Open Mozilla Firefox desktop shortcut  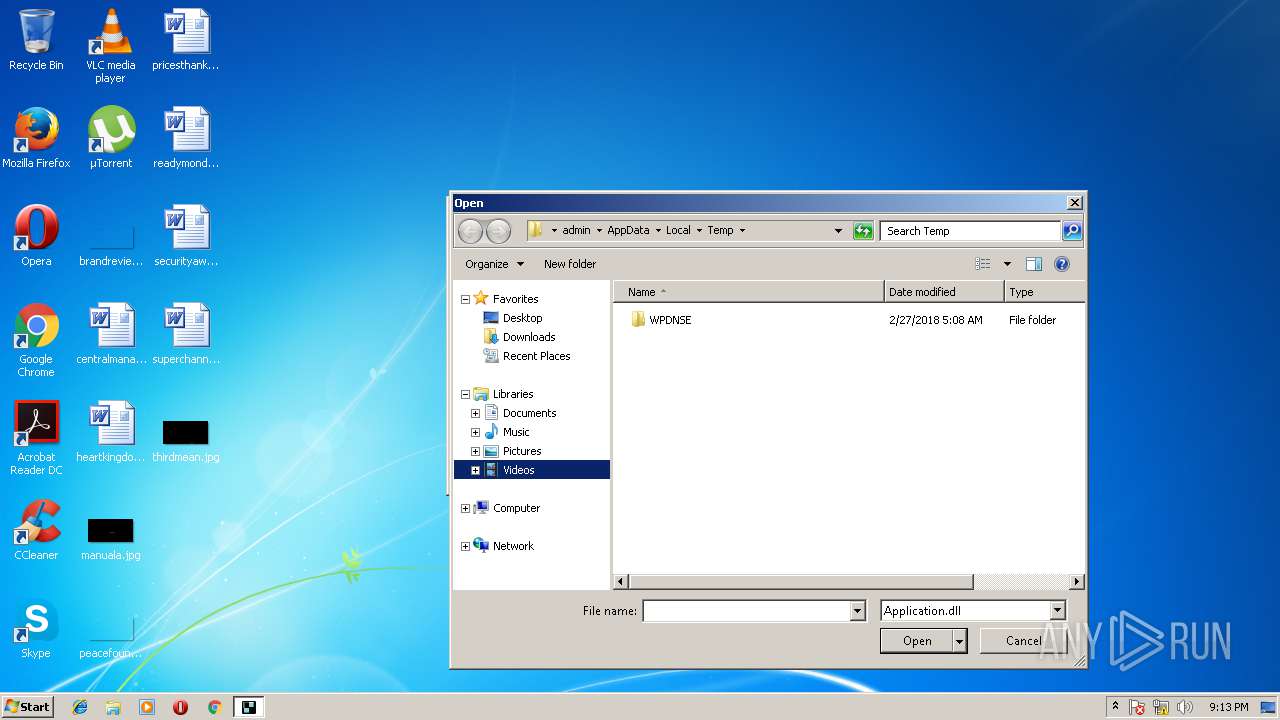click(x=36, y=138)
